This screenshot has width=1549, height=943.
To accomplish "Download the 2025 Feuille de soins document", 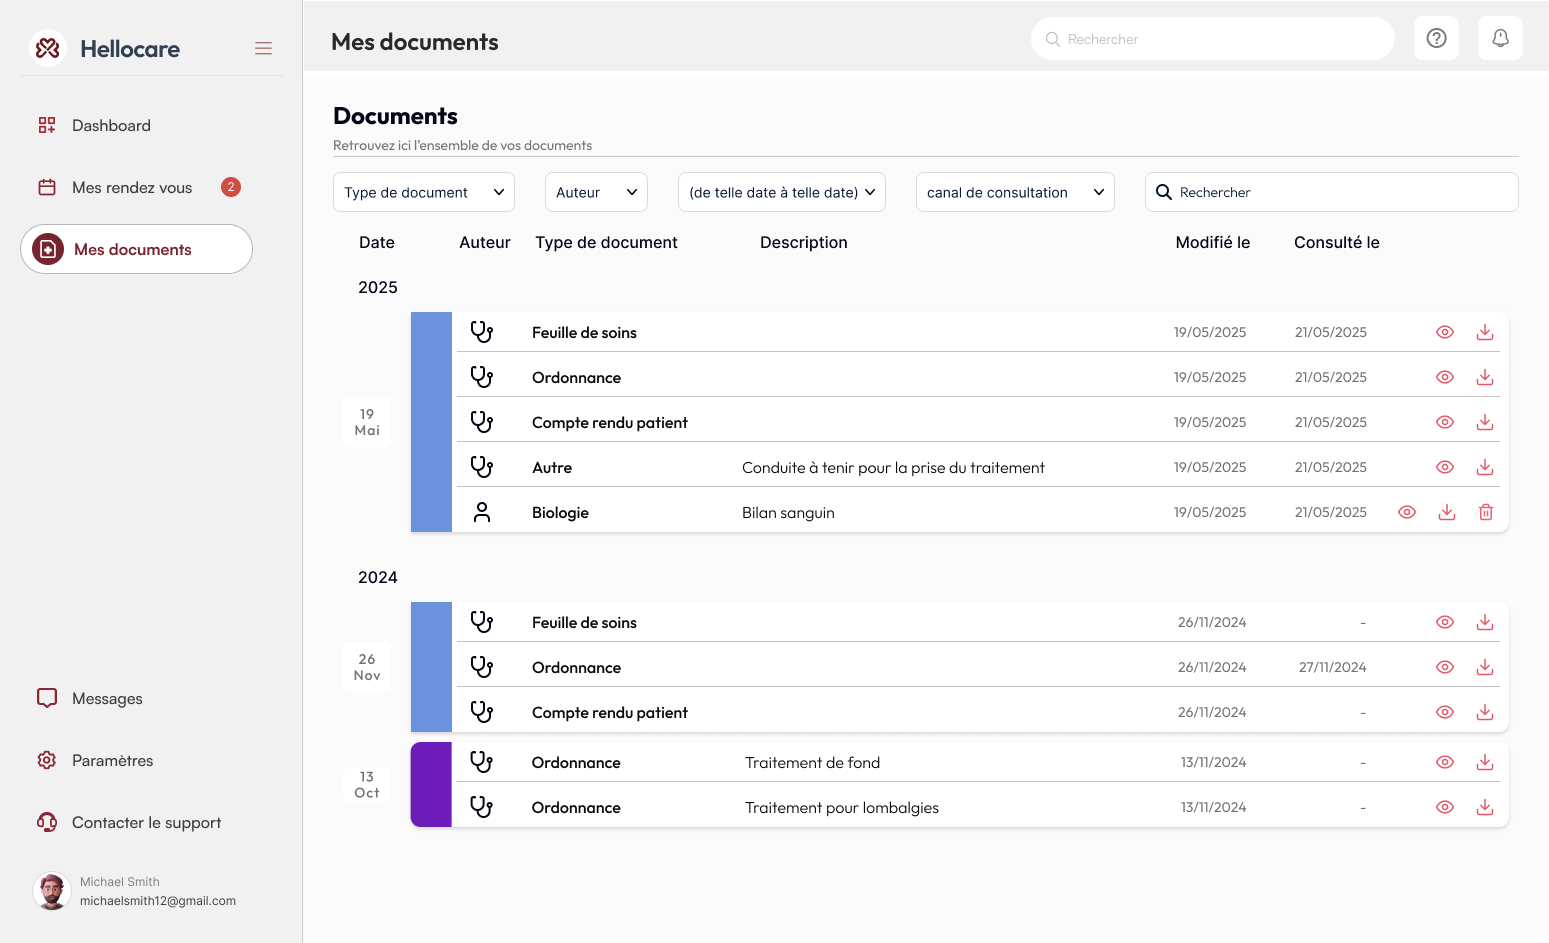I will [1485, 332].
